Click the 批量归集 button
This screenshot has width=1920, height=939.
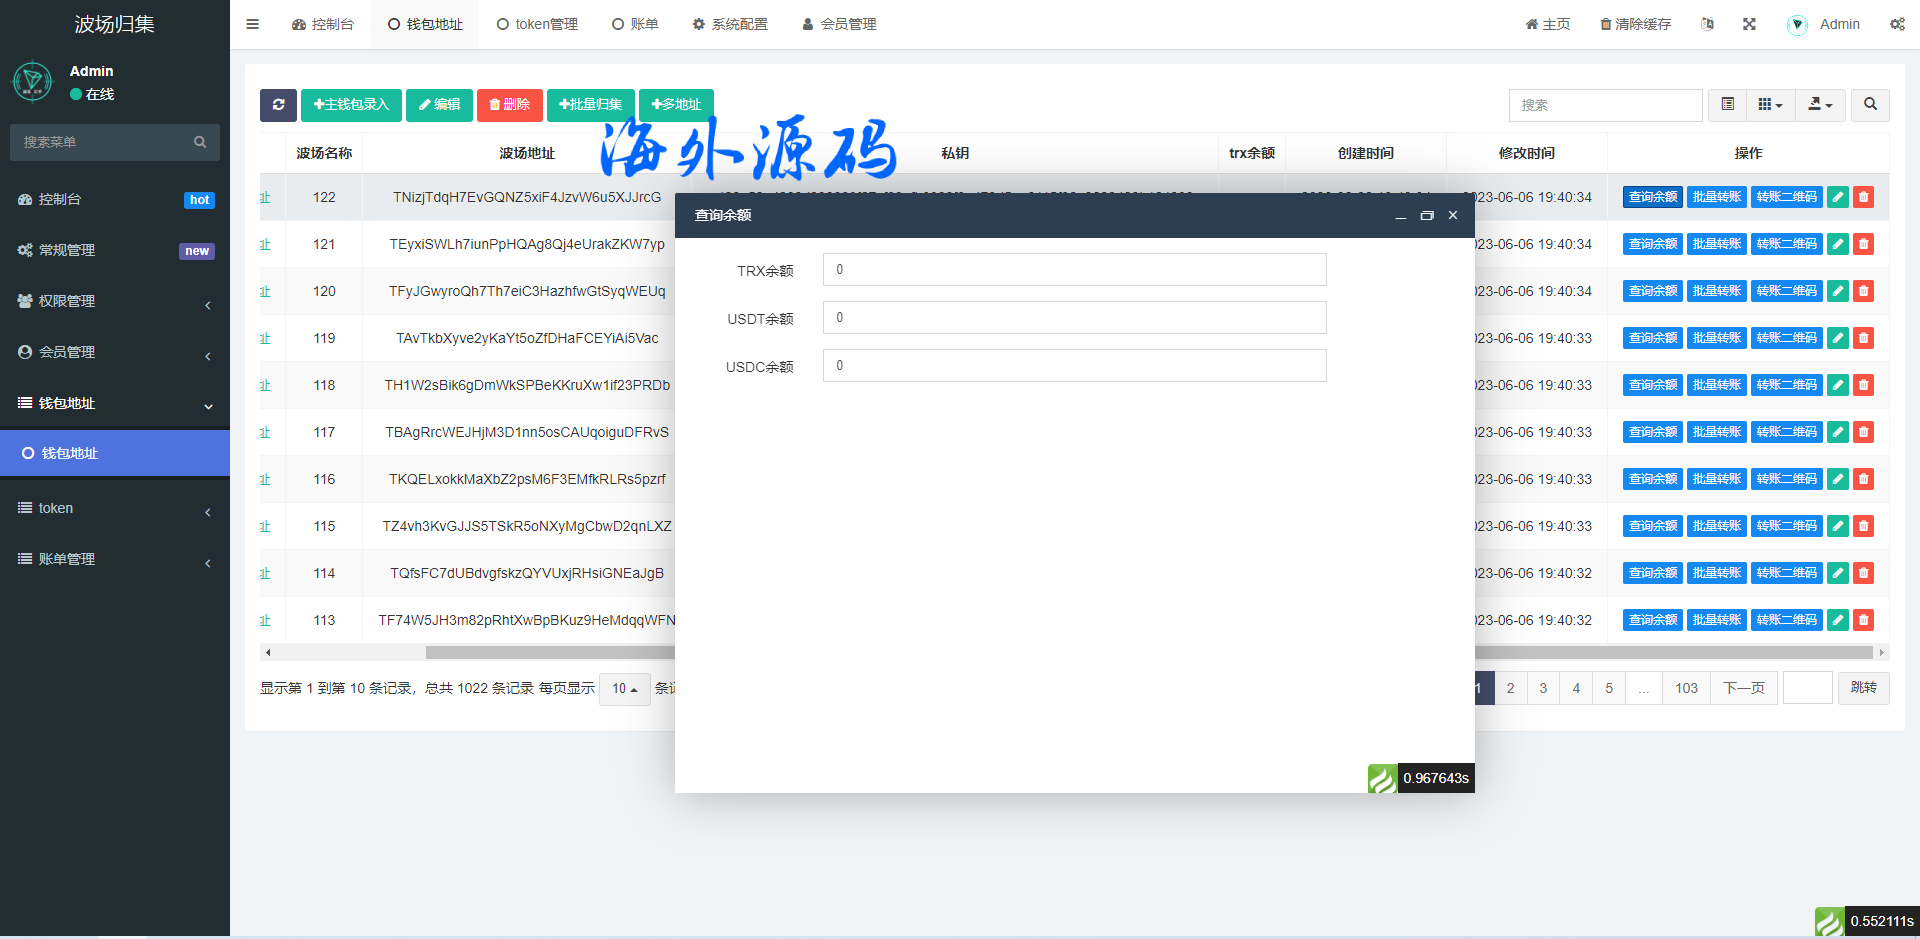(591, 105)
